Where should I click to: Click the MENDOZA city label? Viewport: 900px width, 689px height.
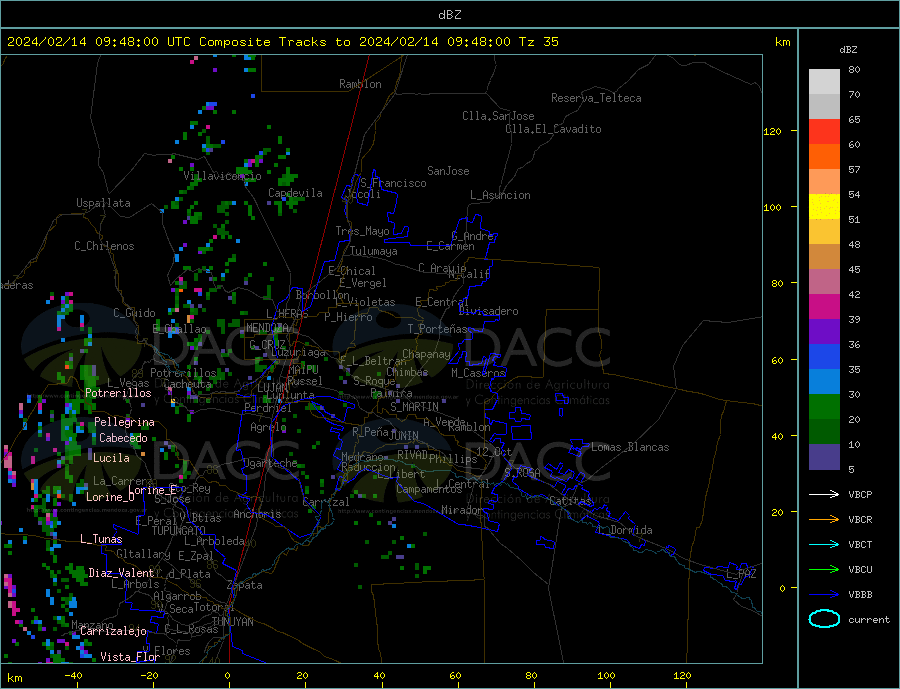click(x=268, y=328)
